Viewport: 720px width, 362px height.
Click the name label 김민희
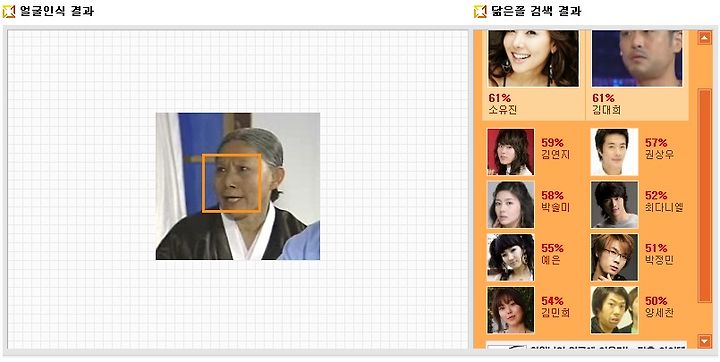coord(556,313)
